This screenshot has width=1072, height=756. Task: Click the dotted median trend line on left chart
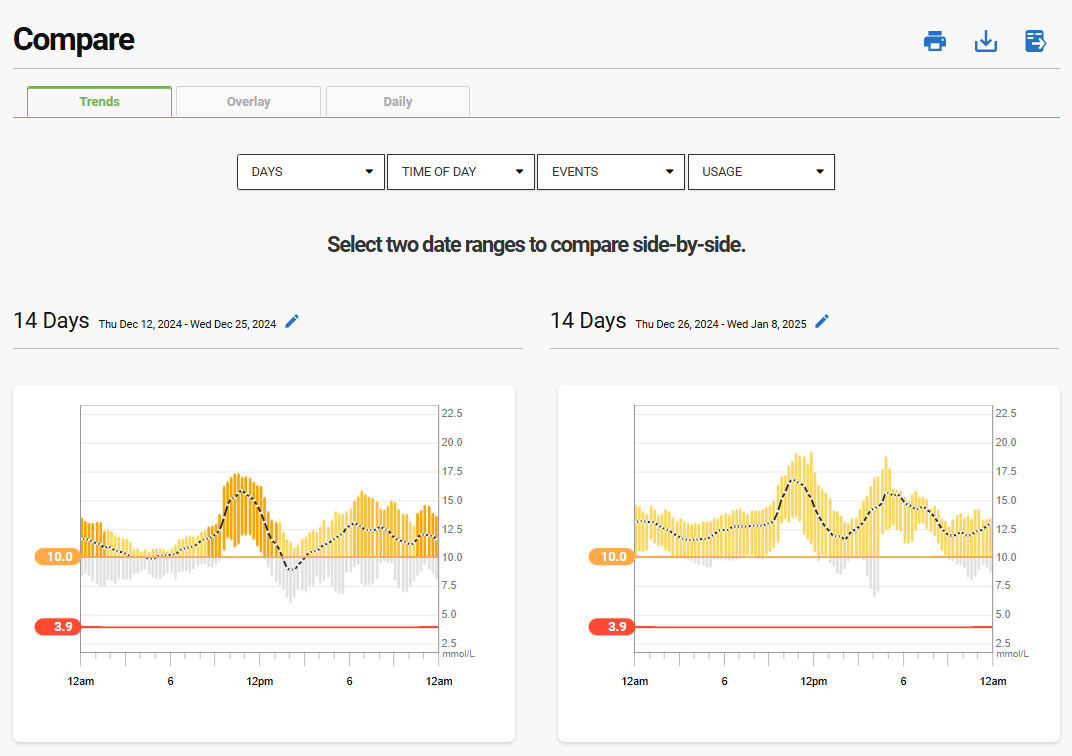240,493
